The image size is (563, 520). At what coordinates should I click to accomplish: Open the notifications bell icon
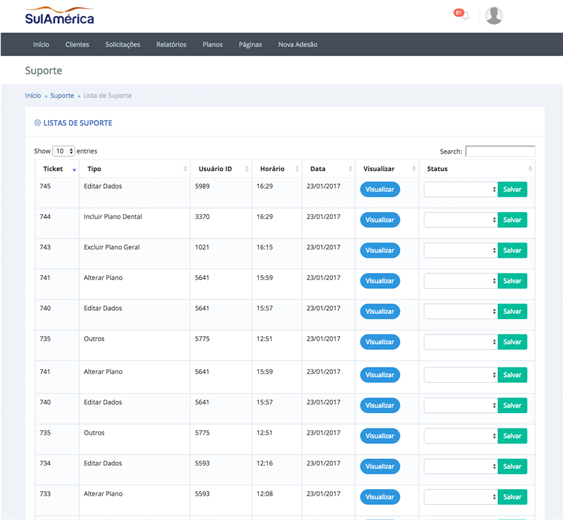tap(465, 15)
